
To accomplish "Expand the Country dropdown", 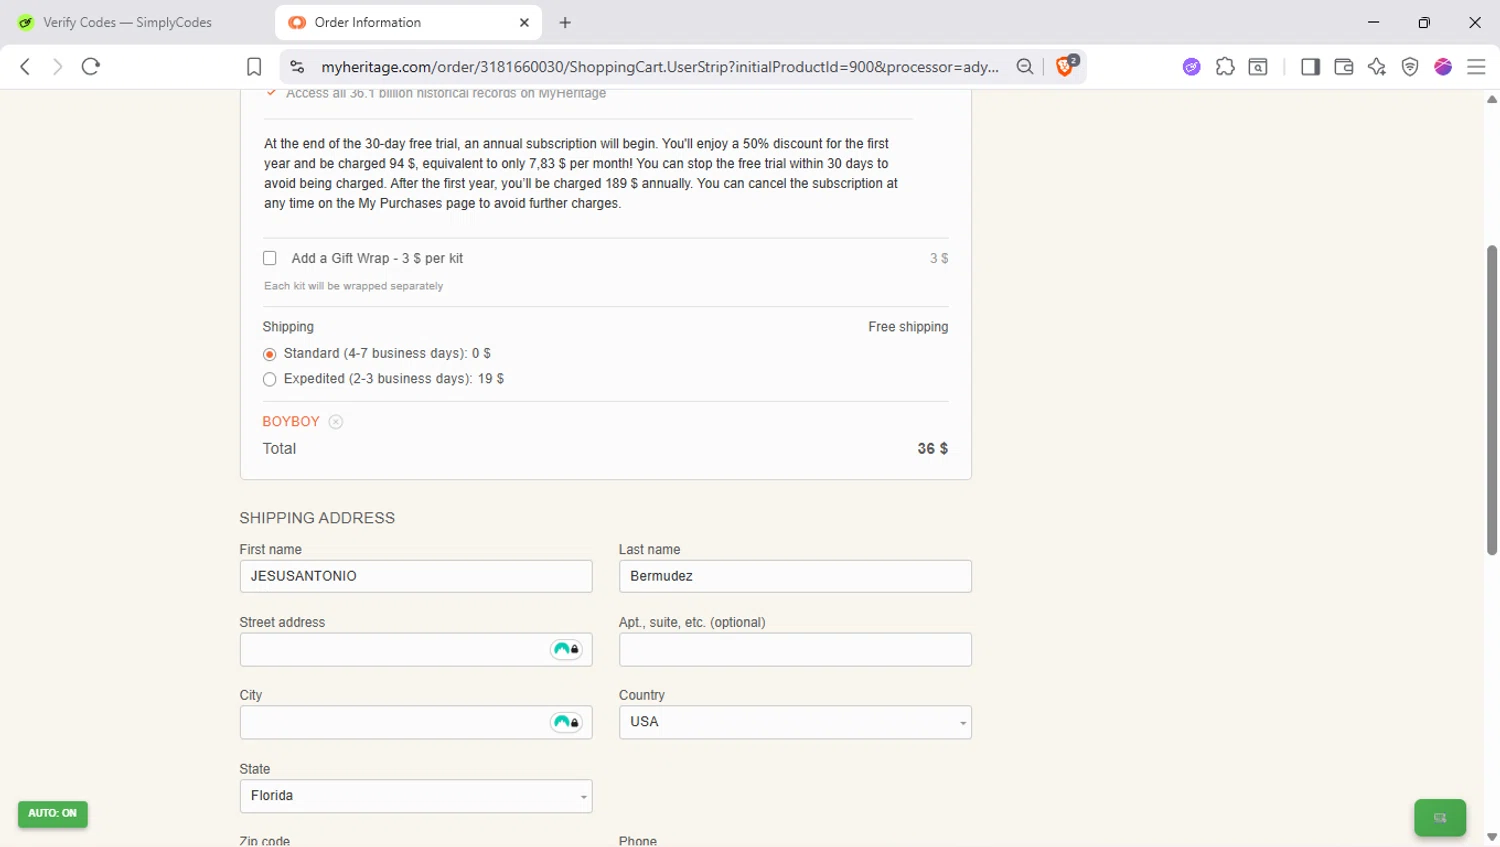I will coord(795,722).
